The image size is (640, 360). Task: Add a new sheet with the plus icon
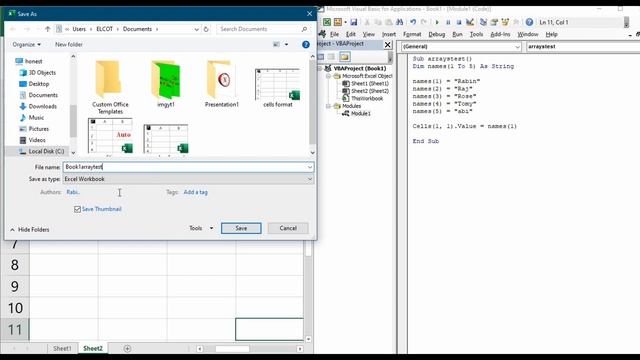click(127, 348)
